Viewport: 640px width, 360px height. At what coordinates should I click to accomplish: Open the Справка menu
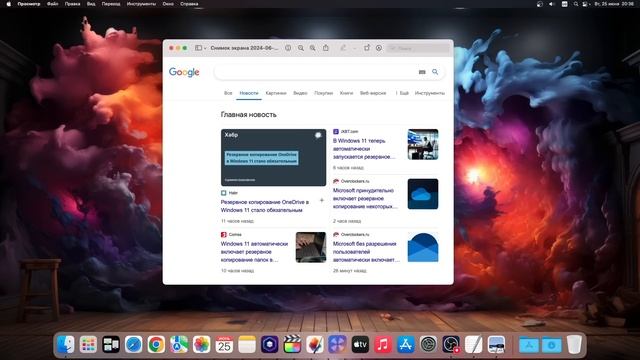(189, 4)
